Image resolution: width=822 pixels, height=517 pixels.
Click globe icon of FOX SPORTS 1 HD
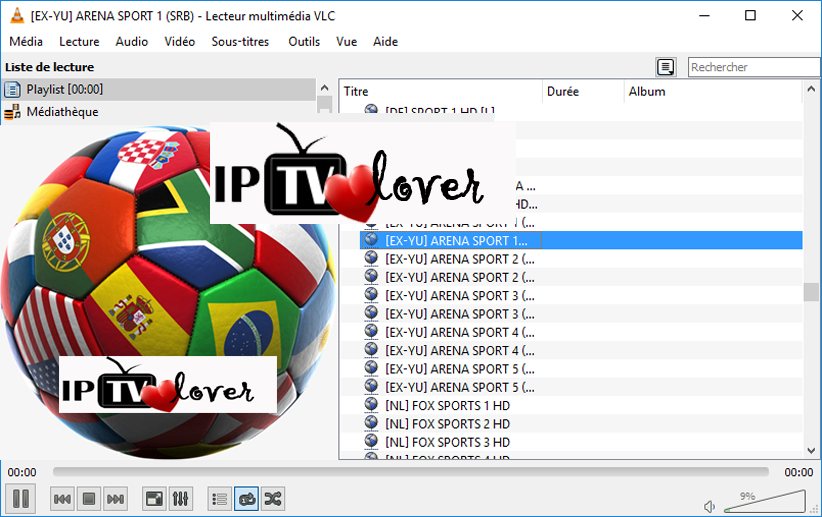371,404
